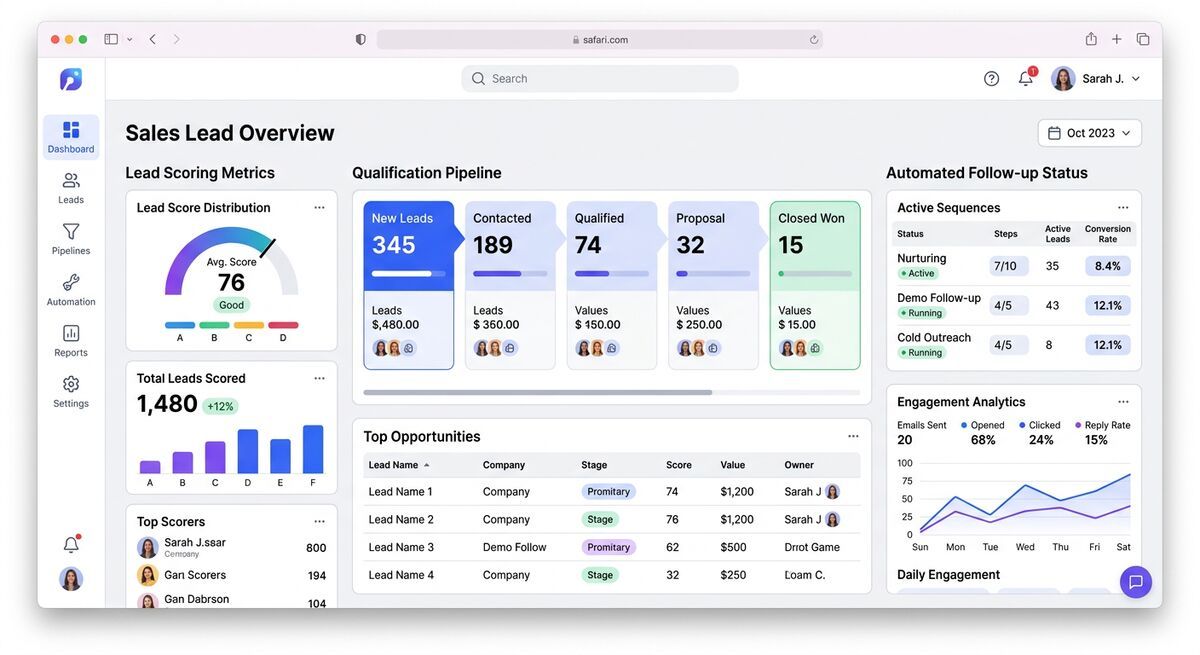Open Lead Name 1 in Top Opportunities
1200x655 pixels.
click(x=402, y=491)
